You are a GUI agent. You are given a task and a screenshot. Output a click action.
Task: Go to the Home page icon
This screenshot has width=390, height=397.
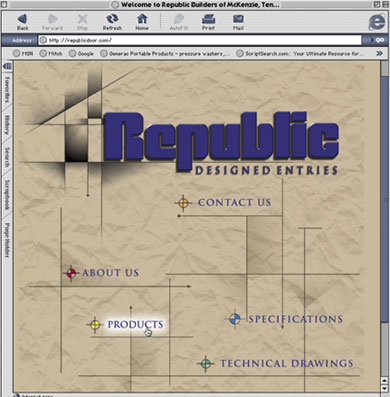(142, 19)
